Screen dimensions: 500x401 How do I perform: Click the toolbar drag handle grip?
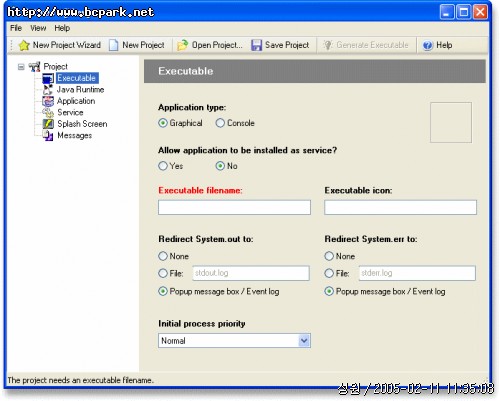point(12,45)
